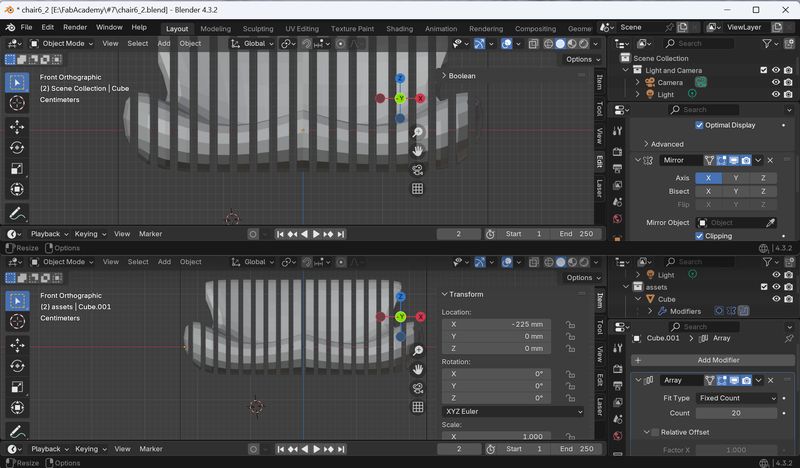The image size is (800, 468).
Task: Select the Rotate tool in upper viewport
Action: click(17, 147)
